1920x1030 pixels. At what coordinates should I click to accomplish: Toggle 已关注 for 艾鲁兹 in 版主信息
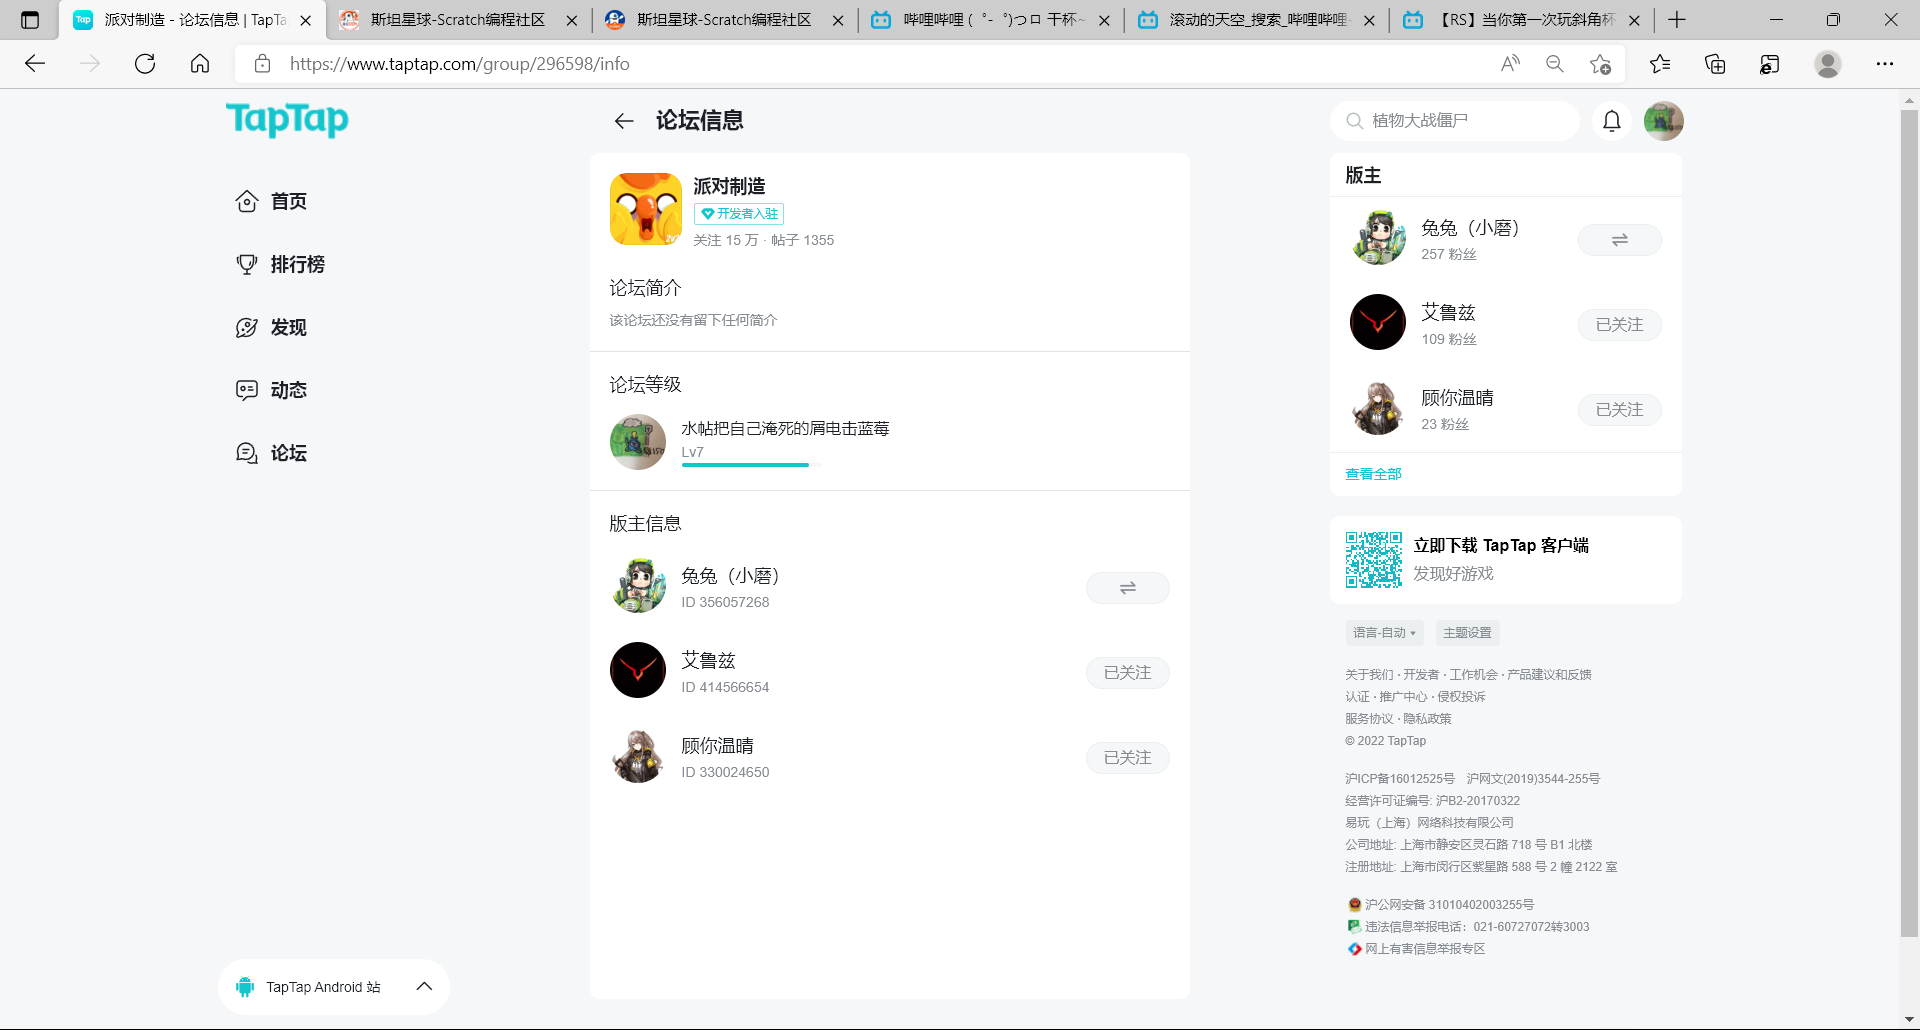[1128, 673]
